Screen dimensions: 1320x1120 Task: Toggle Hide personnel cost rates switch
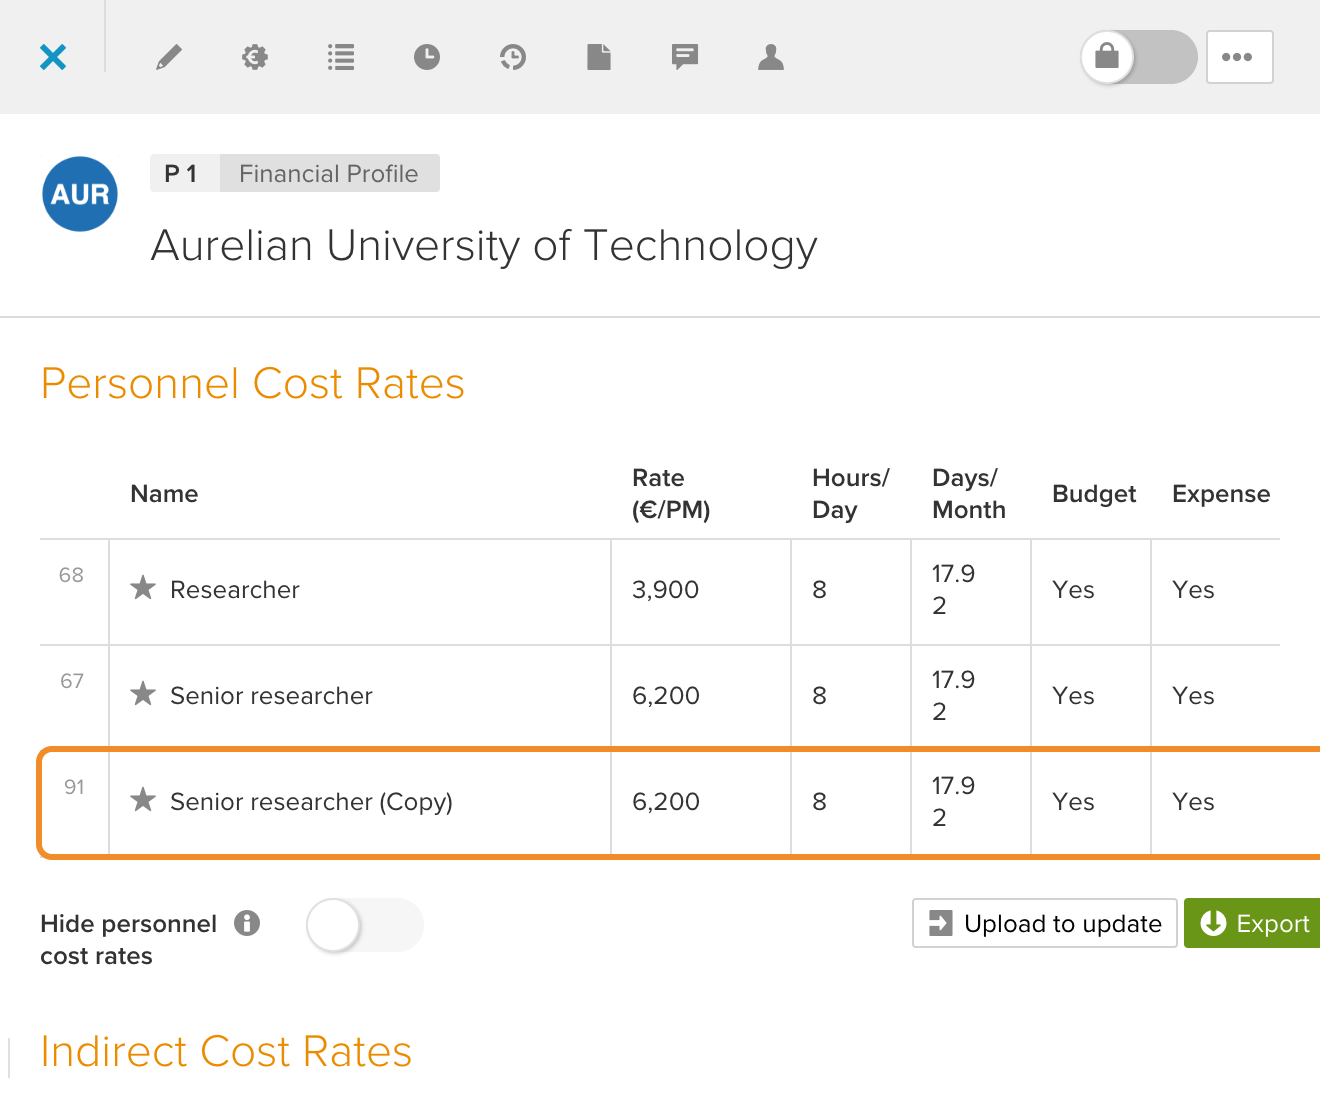pyautogui.click(x=365, y=925)
